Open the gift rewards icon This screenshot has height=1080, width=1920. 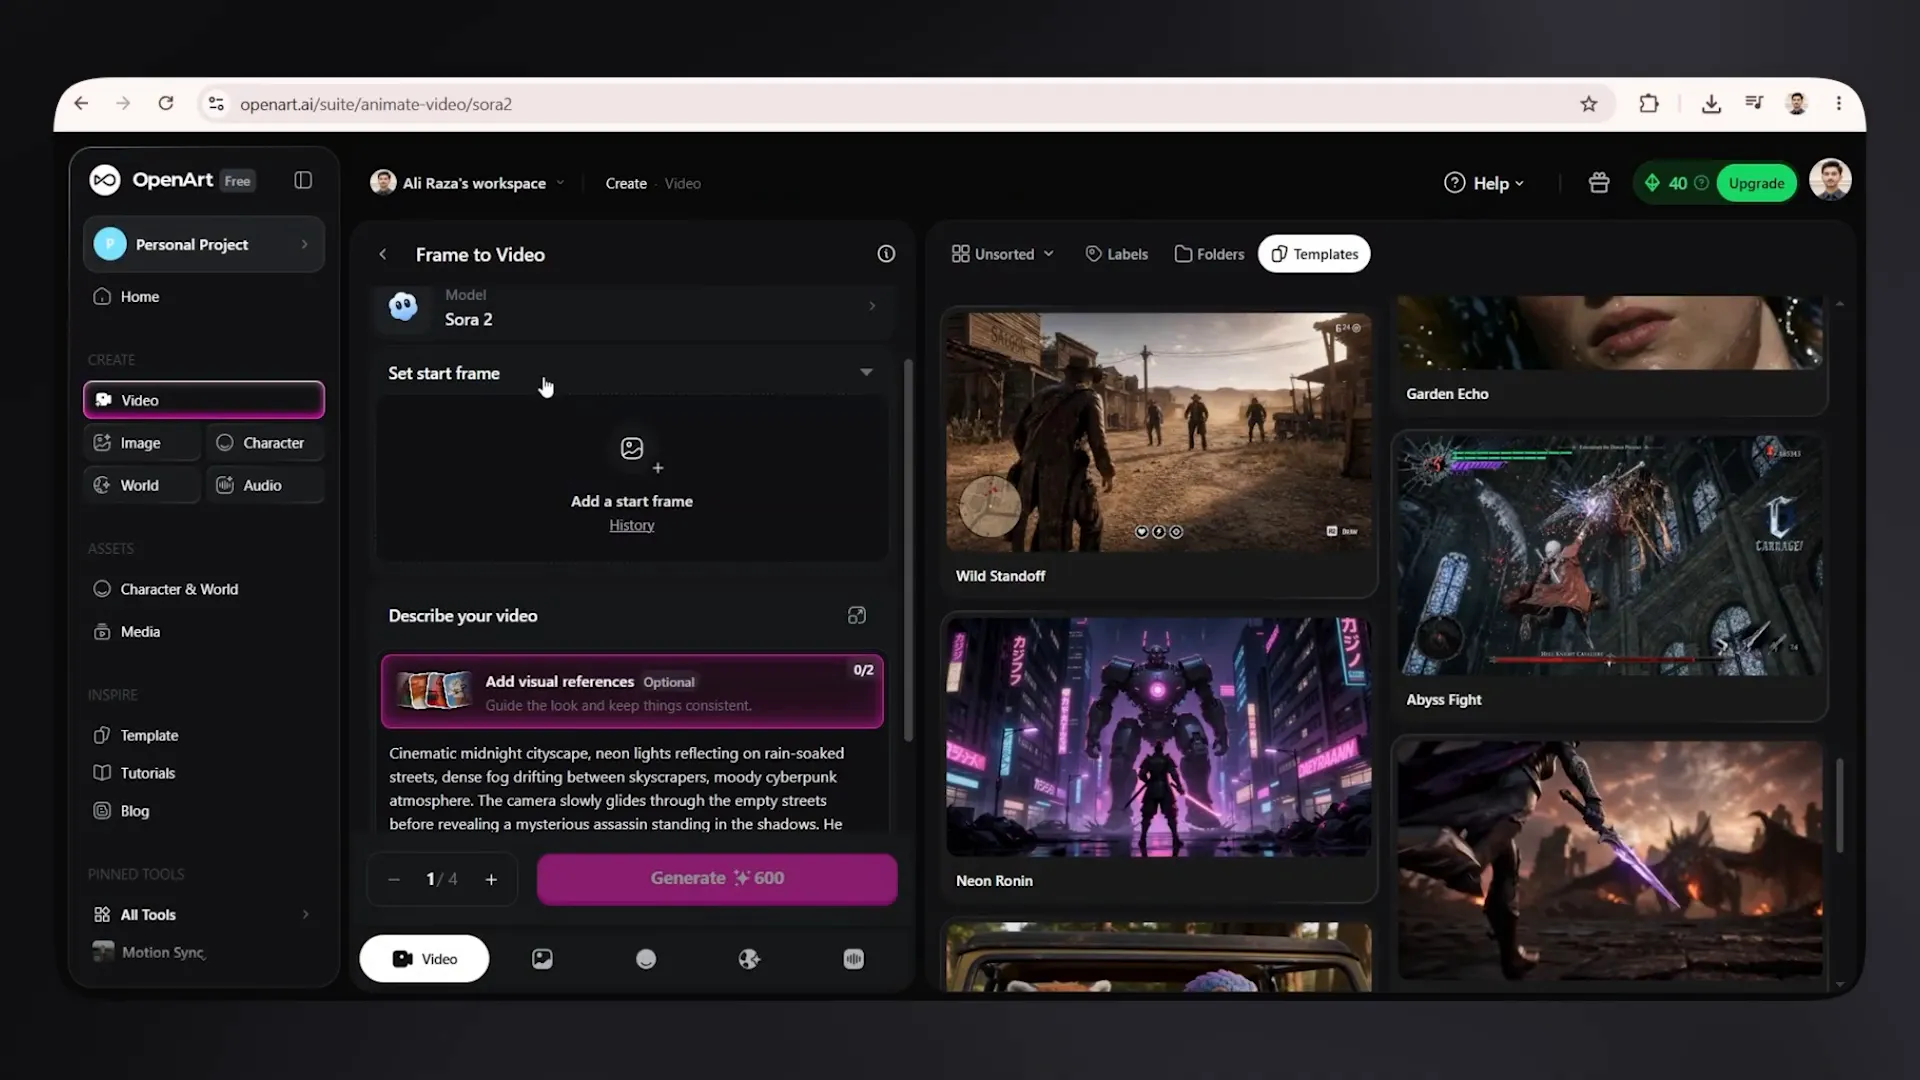tap(1599, 183)
